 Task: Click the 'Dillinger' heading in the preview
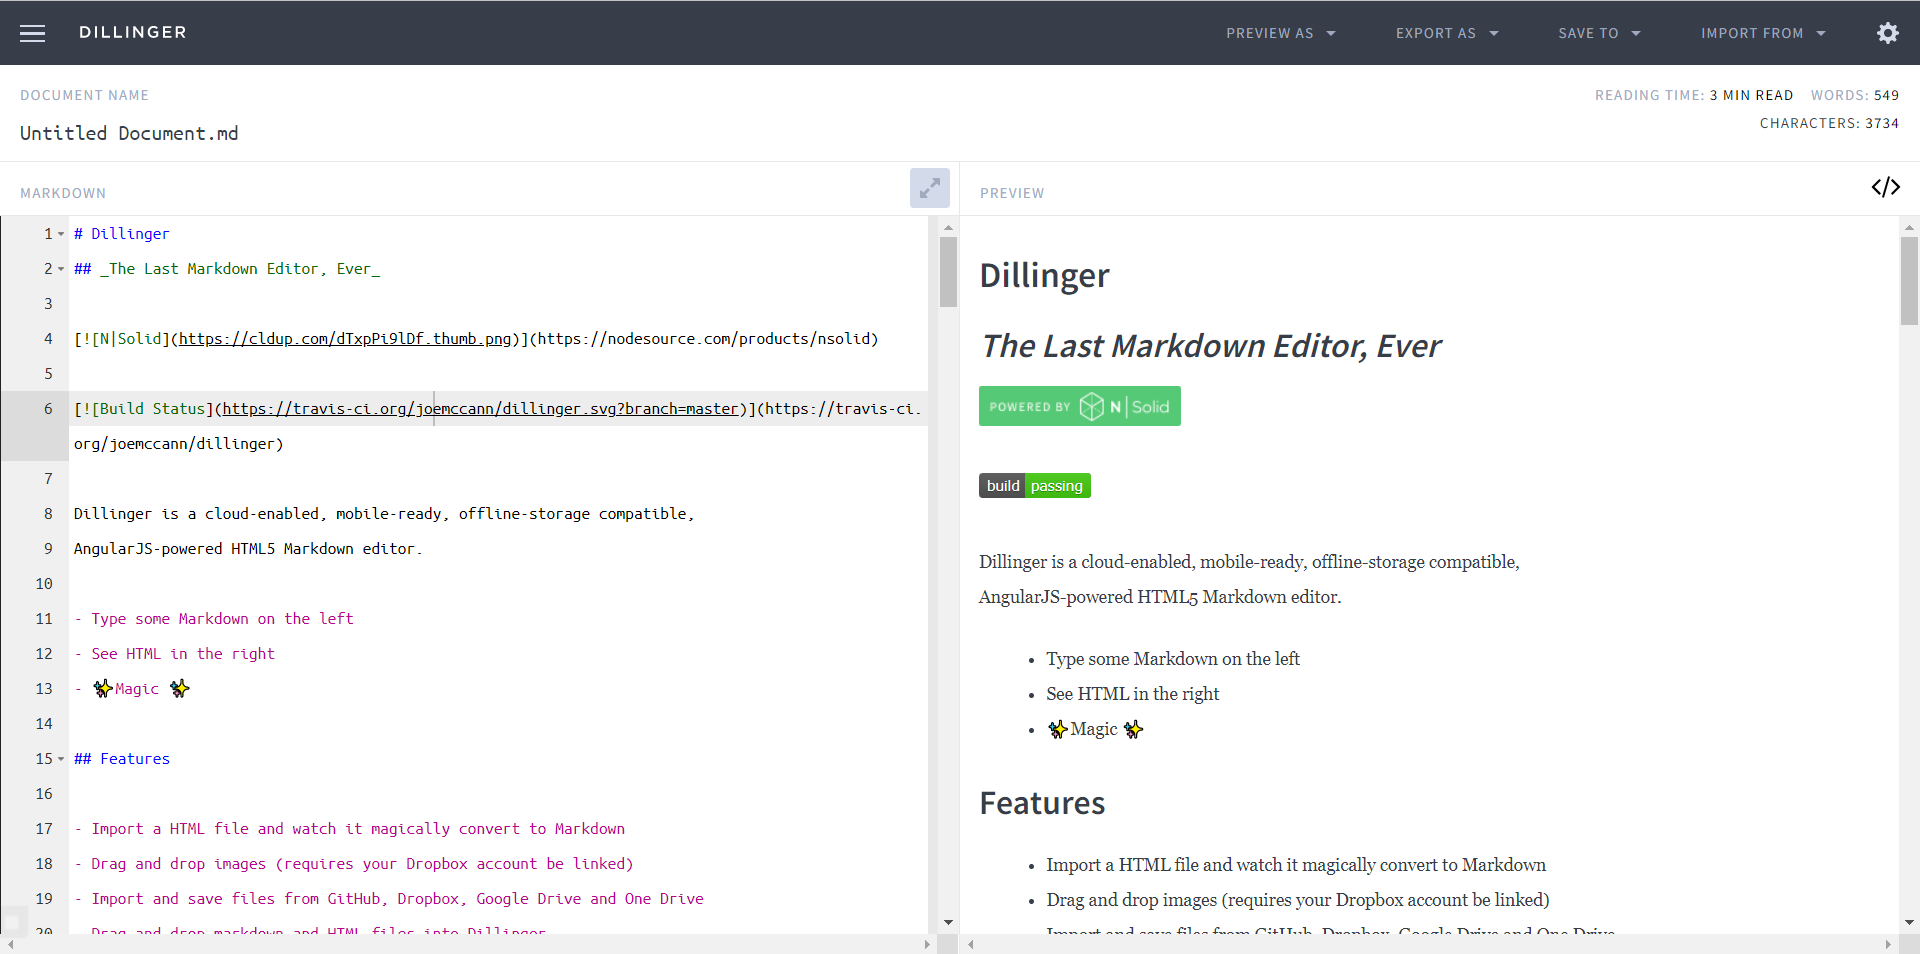[1044, 275]
